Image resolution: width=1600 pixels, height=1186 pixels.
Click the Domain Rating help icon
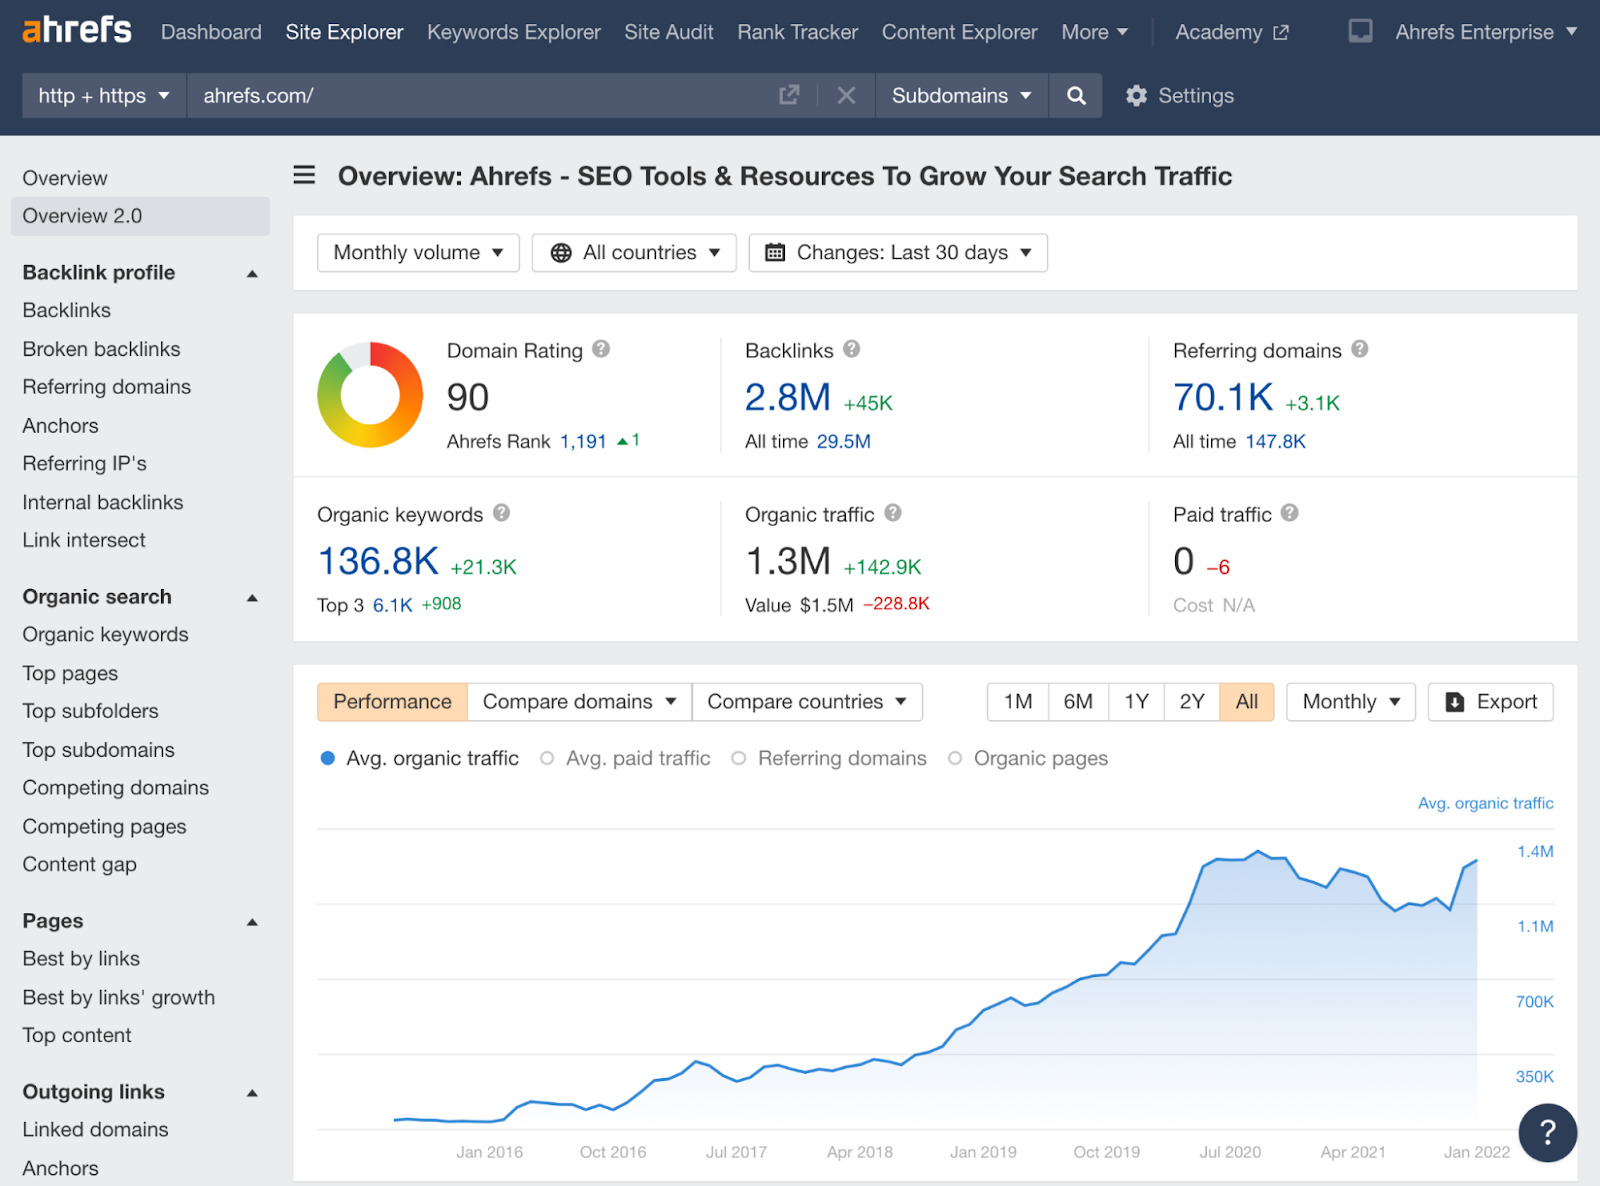[601, 349]
